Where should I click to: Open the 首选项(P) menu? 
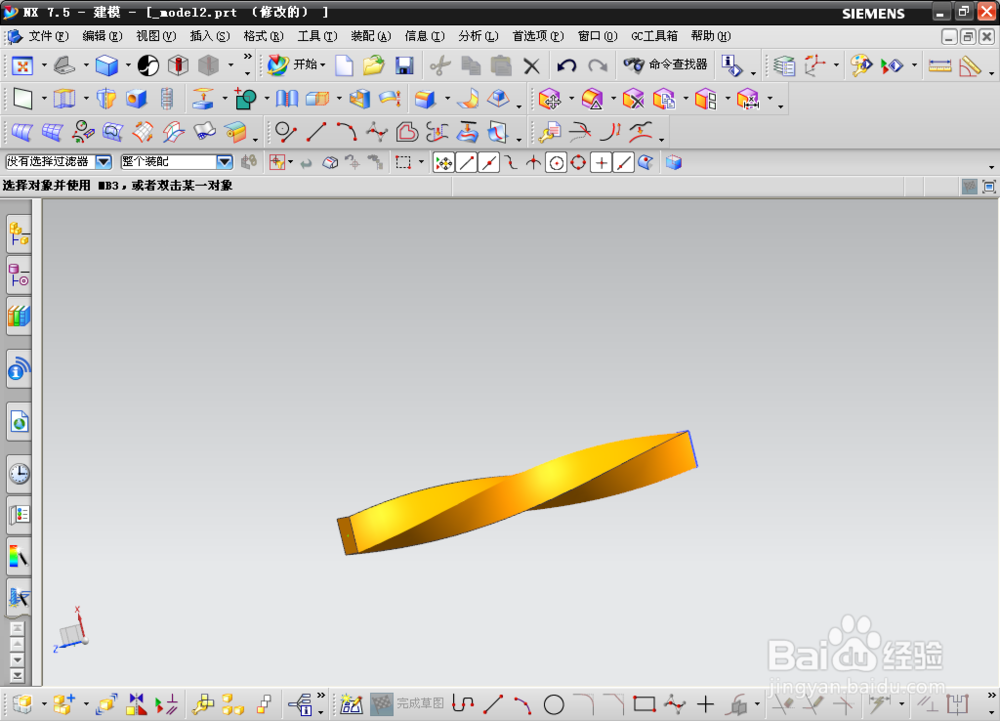pos(538,36)
